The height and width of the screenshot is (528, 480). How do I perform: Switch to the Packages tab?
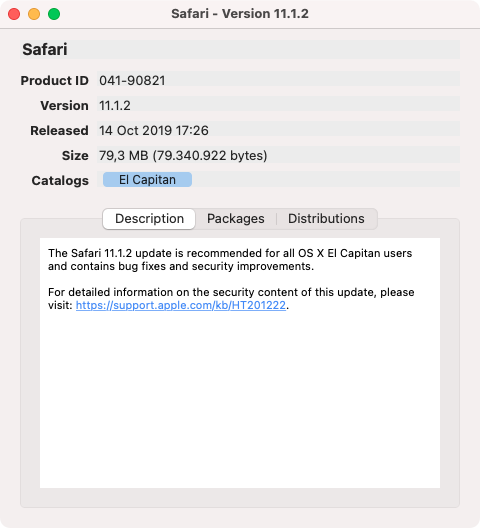click(x=235, y=219)
